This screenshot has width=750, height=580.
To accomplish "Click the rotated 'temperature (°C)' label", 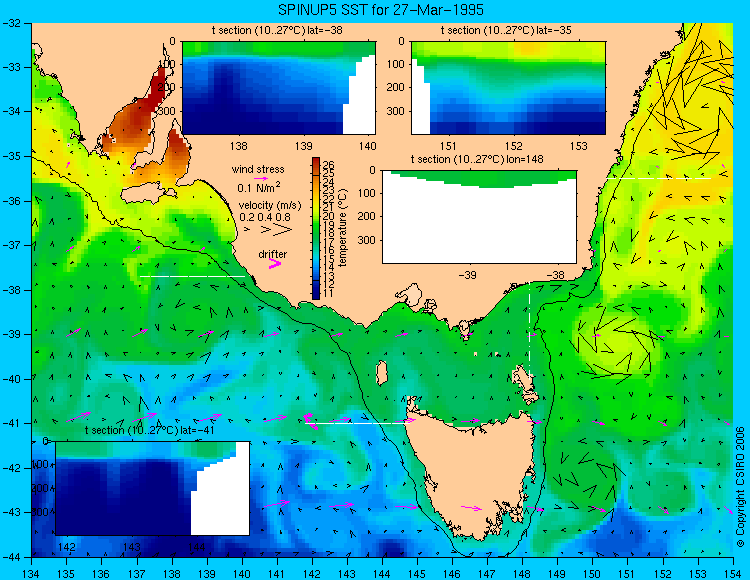I will (x=342, y=228).
